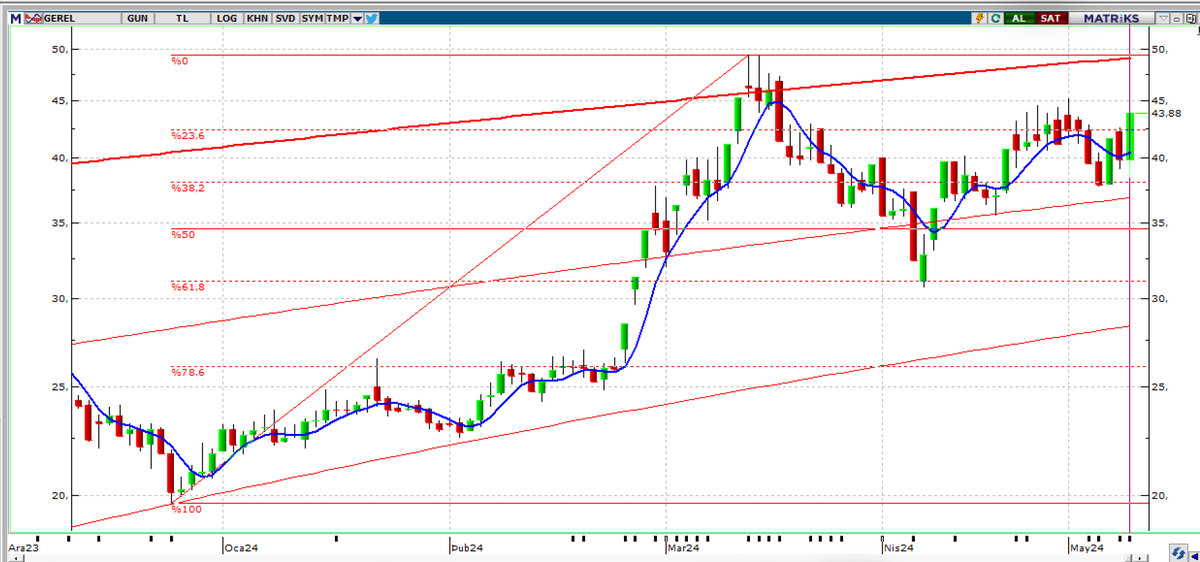Change the GUN period setting
The width and height of the screenshot is (1200, 562).
point(137,18)
